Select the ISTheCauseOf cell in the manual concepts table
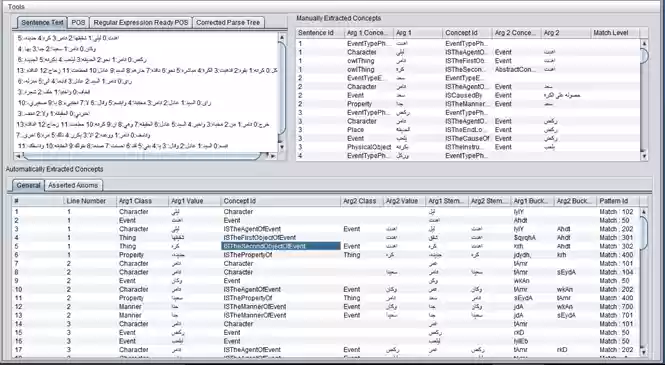Screen dimensions: 665x365 coord(467,138)
